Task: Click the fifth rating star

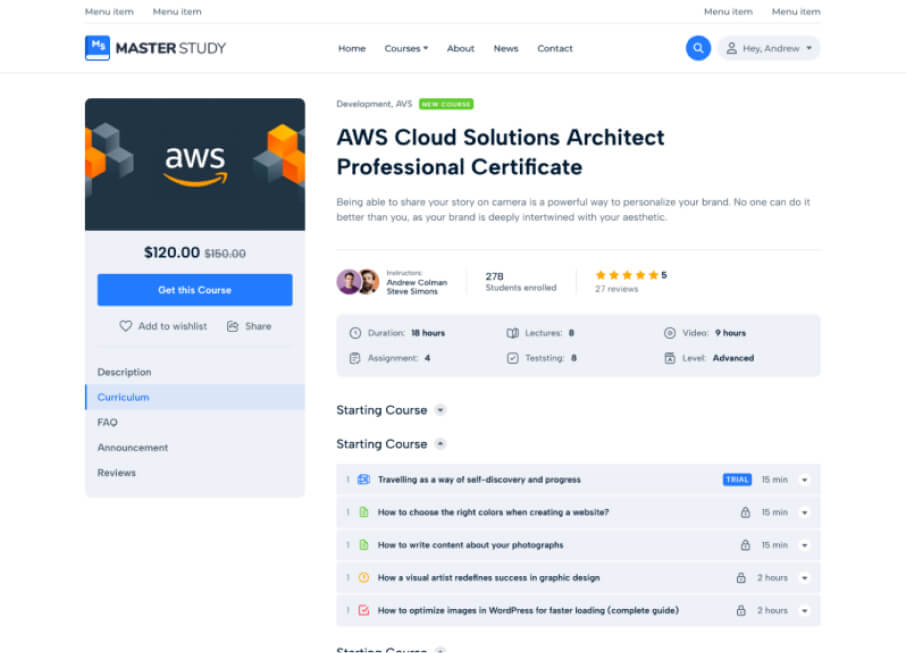Action: [x=653, y=274]
